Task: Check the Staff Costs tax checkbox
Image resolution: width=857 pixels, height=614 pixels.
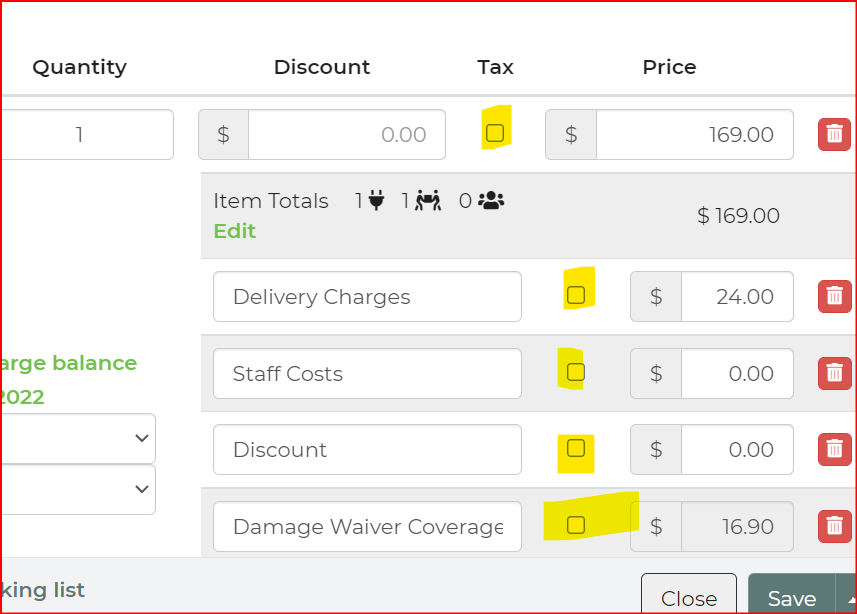Action: tap(576, 372)
